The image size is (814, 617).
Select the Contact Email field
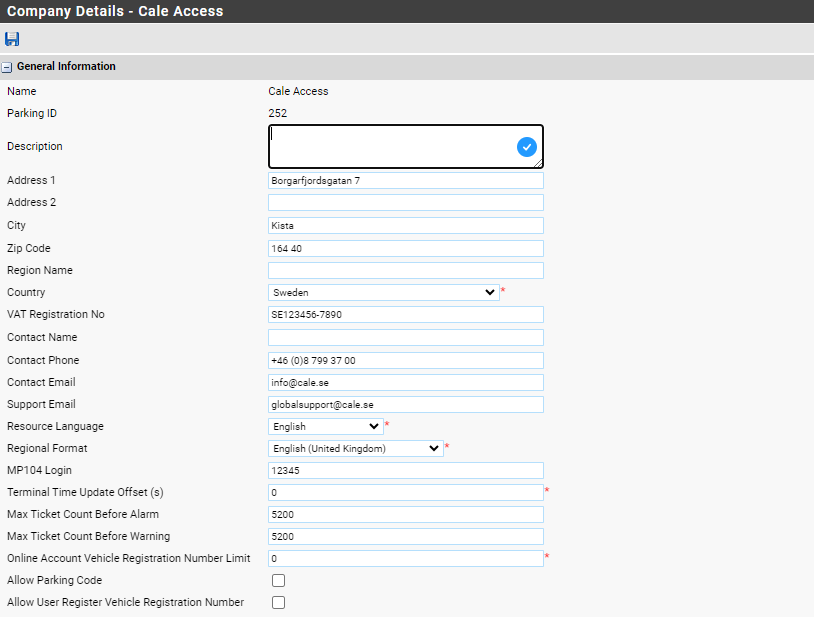405,382
